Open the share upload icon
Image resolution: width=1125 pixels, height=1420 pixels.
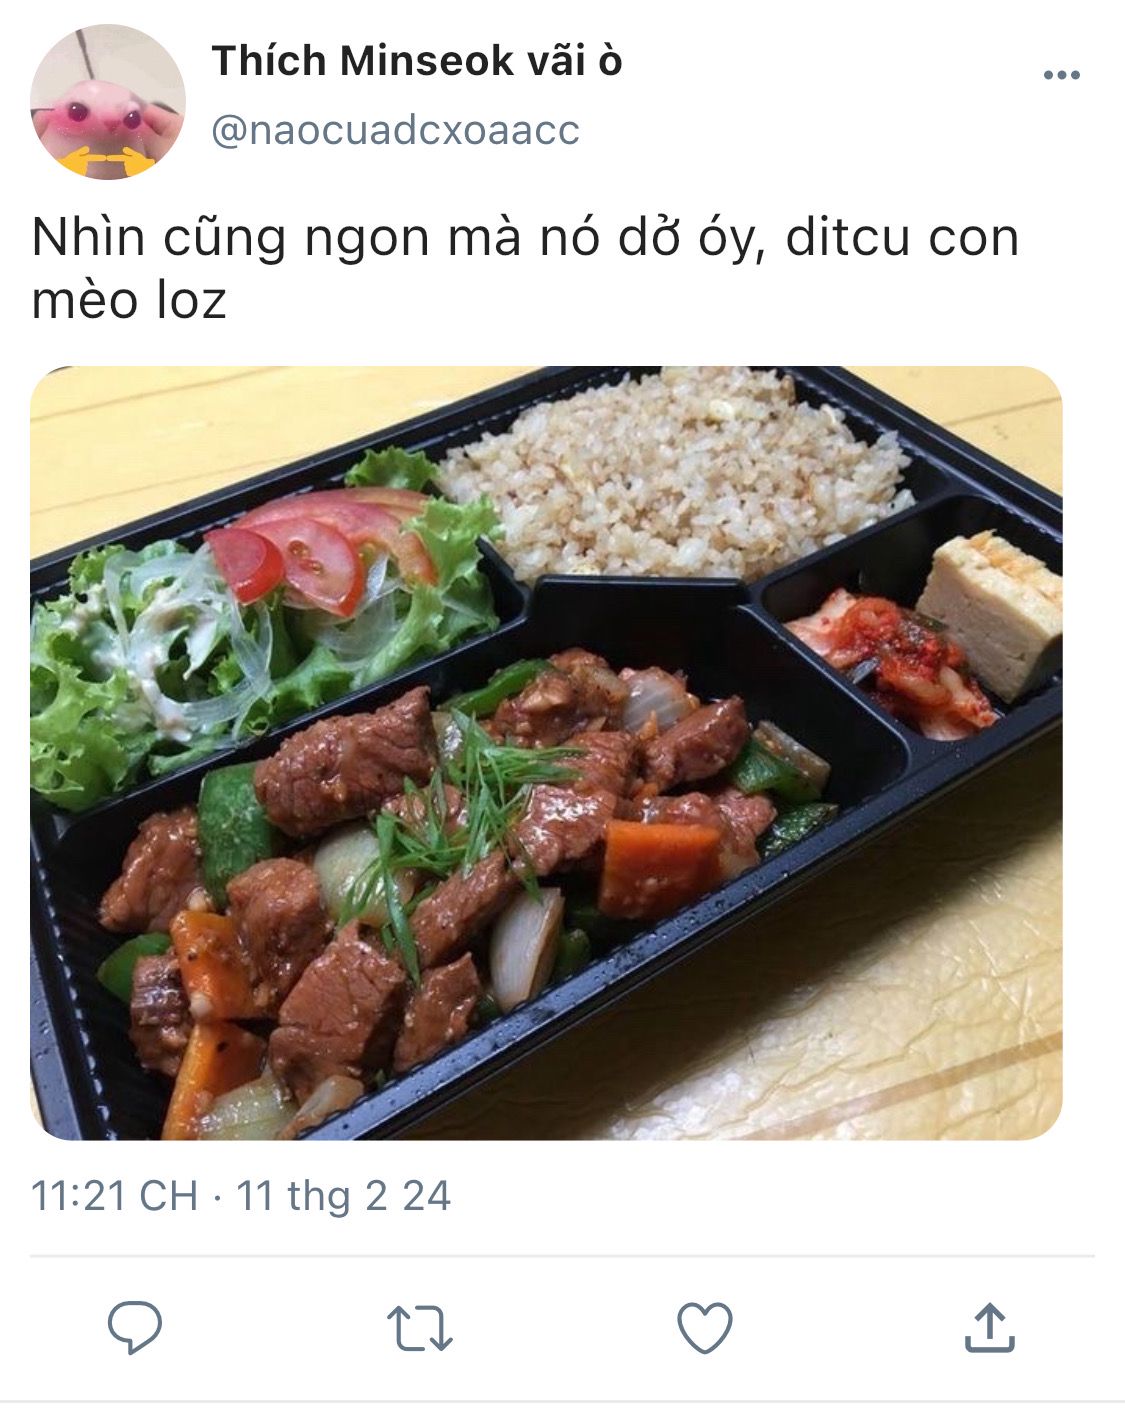[x=989, y=1327]
